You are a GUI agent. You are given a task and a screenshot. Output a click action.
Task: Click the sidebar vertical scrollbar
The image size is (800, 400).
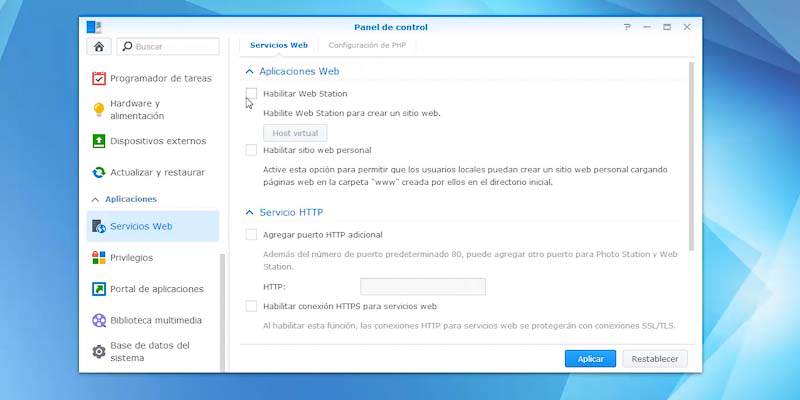[222, 312]
